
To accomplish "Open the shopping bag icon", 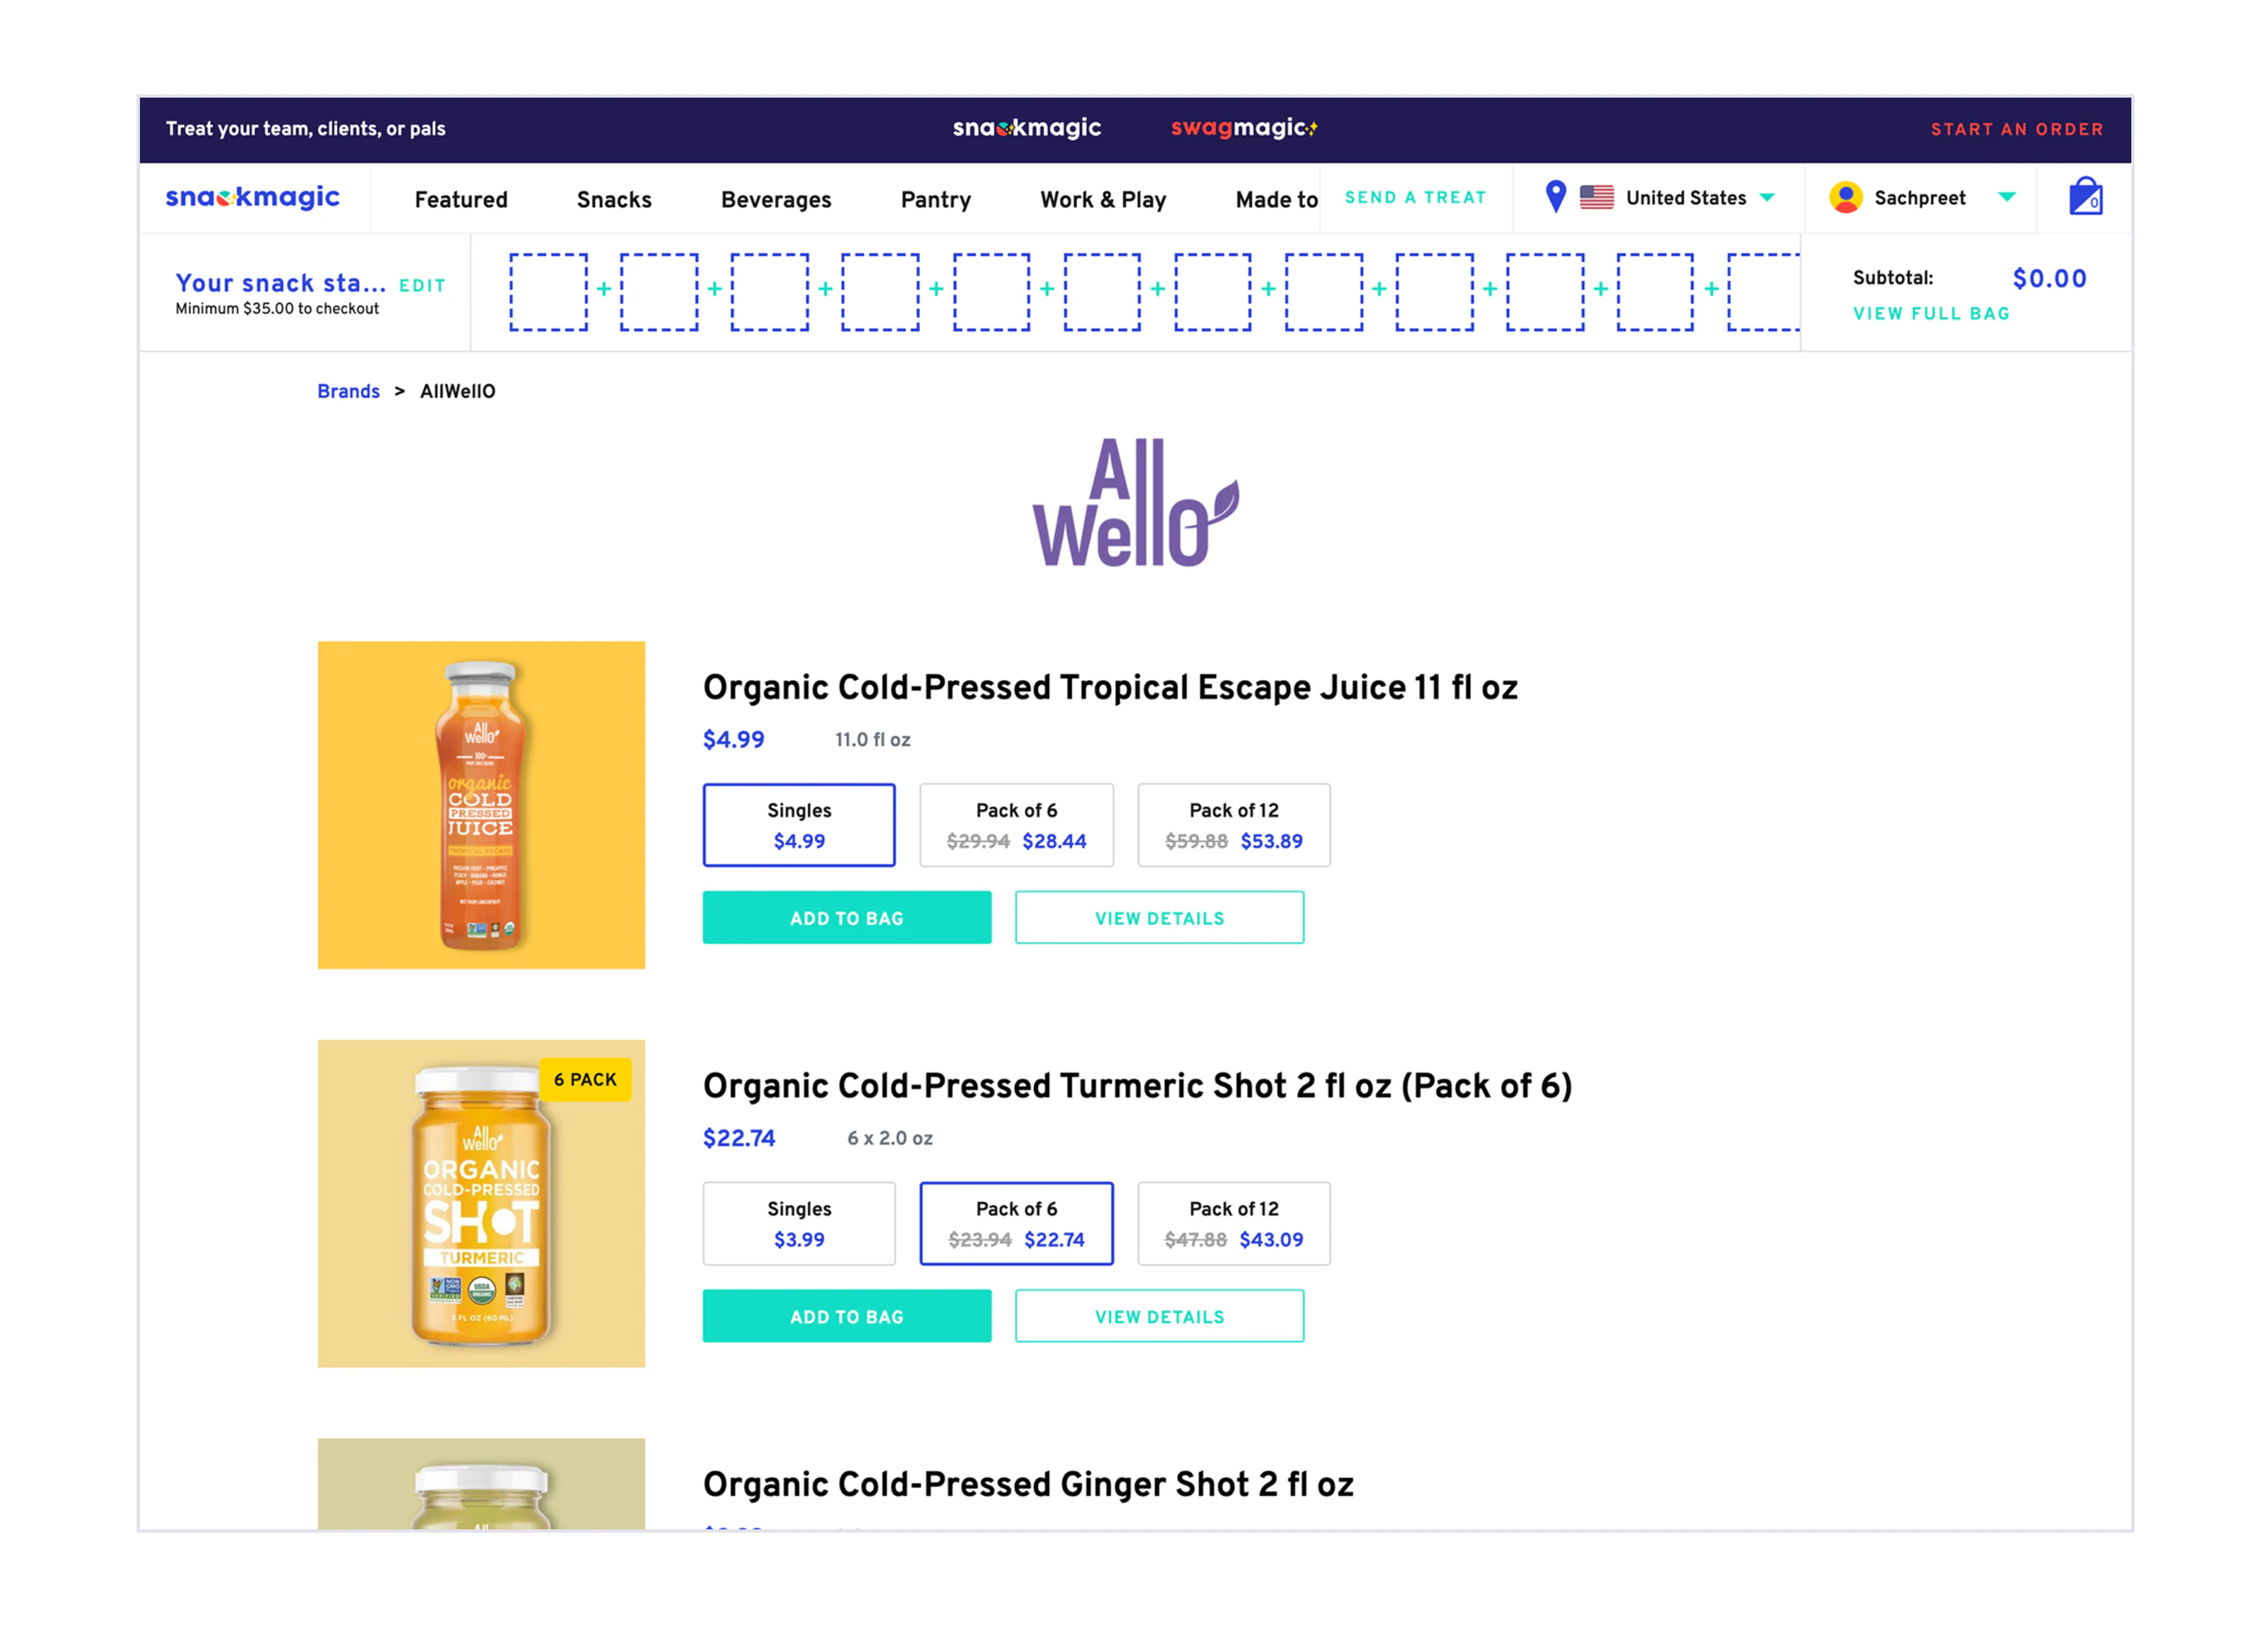I will coord(2085,196).
